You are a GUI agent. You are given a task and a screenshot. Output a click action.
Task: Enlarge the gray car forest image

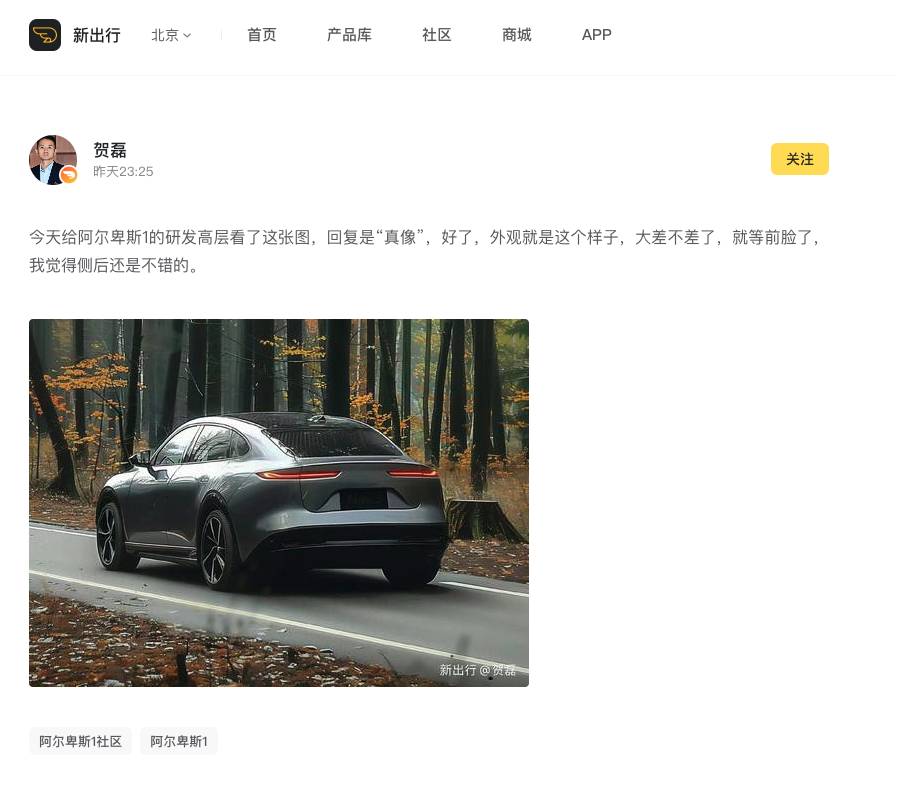[x=279, y=503]
